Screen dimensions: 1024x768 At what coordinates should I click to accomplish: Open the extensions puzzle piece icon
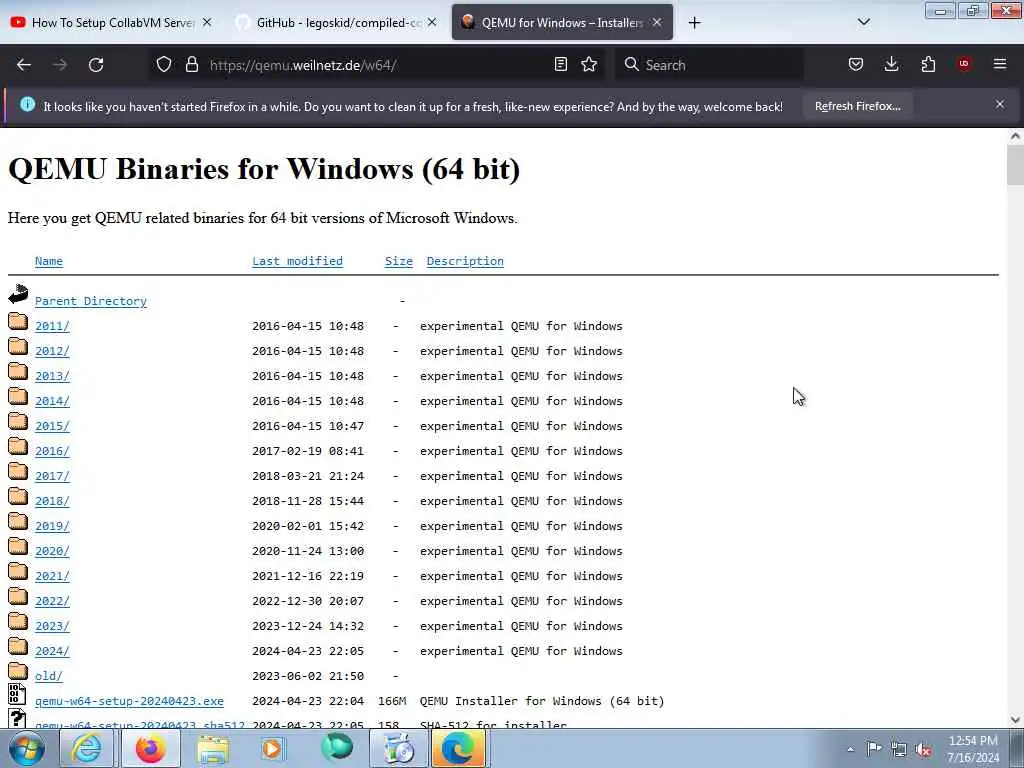tap(928, 64)
